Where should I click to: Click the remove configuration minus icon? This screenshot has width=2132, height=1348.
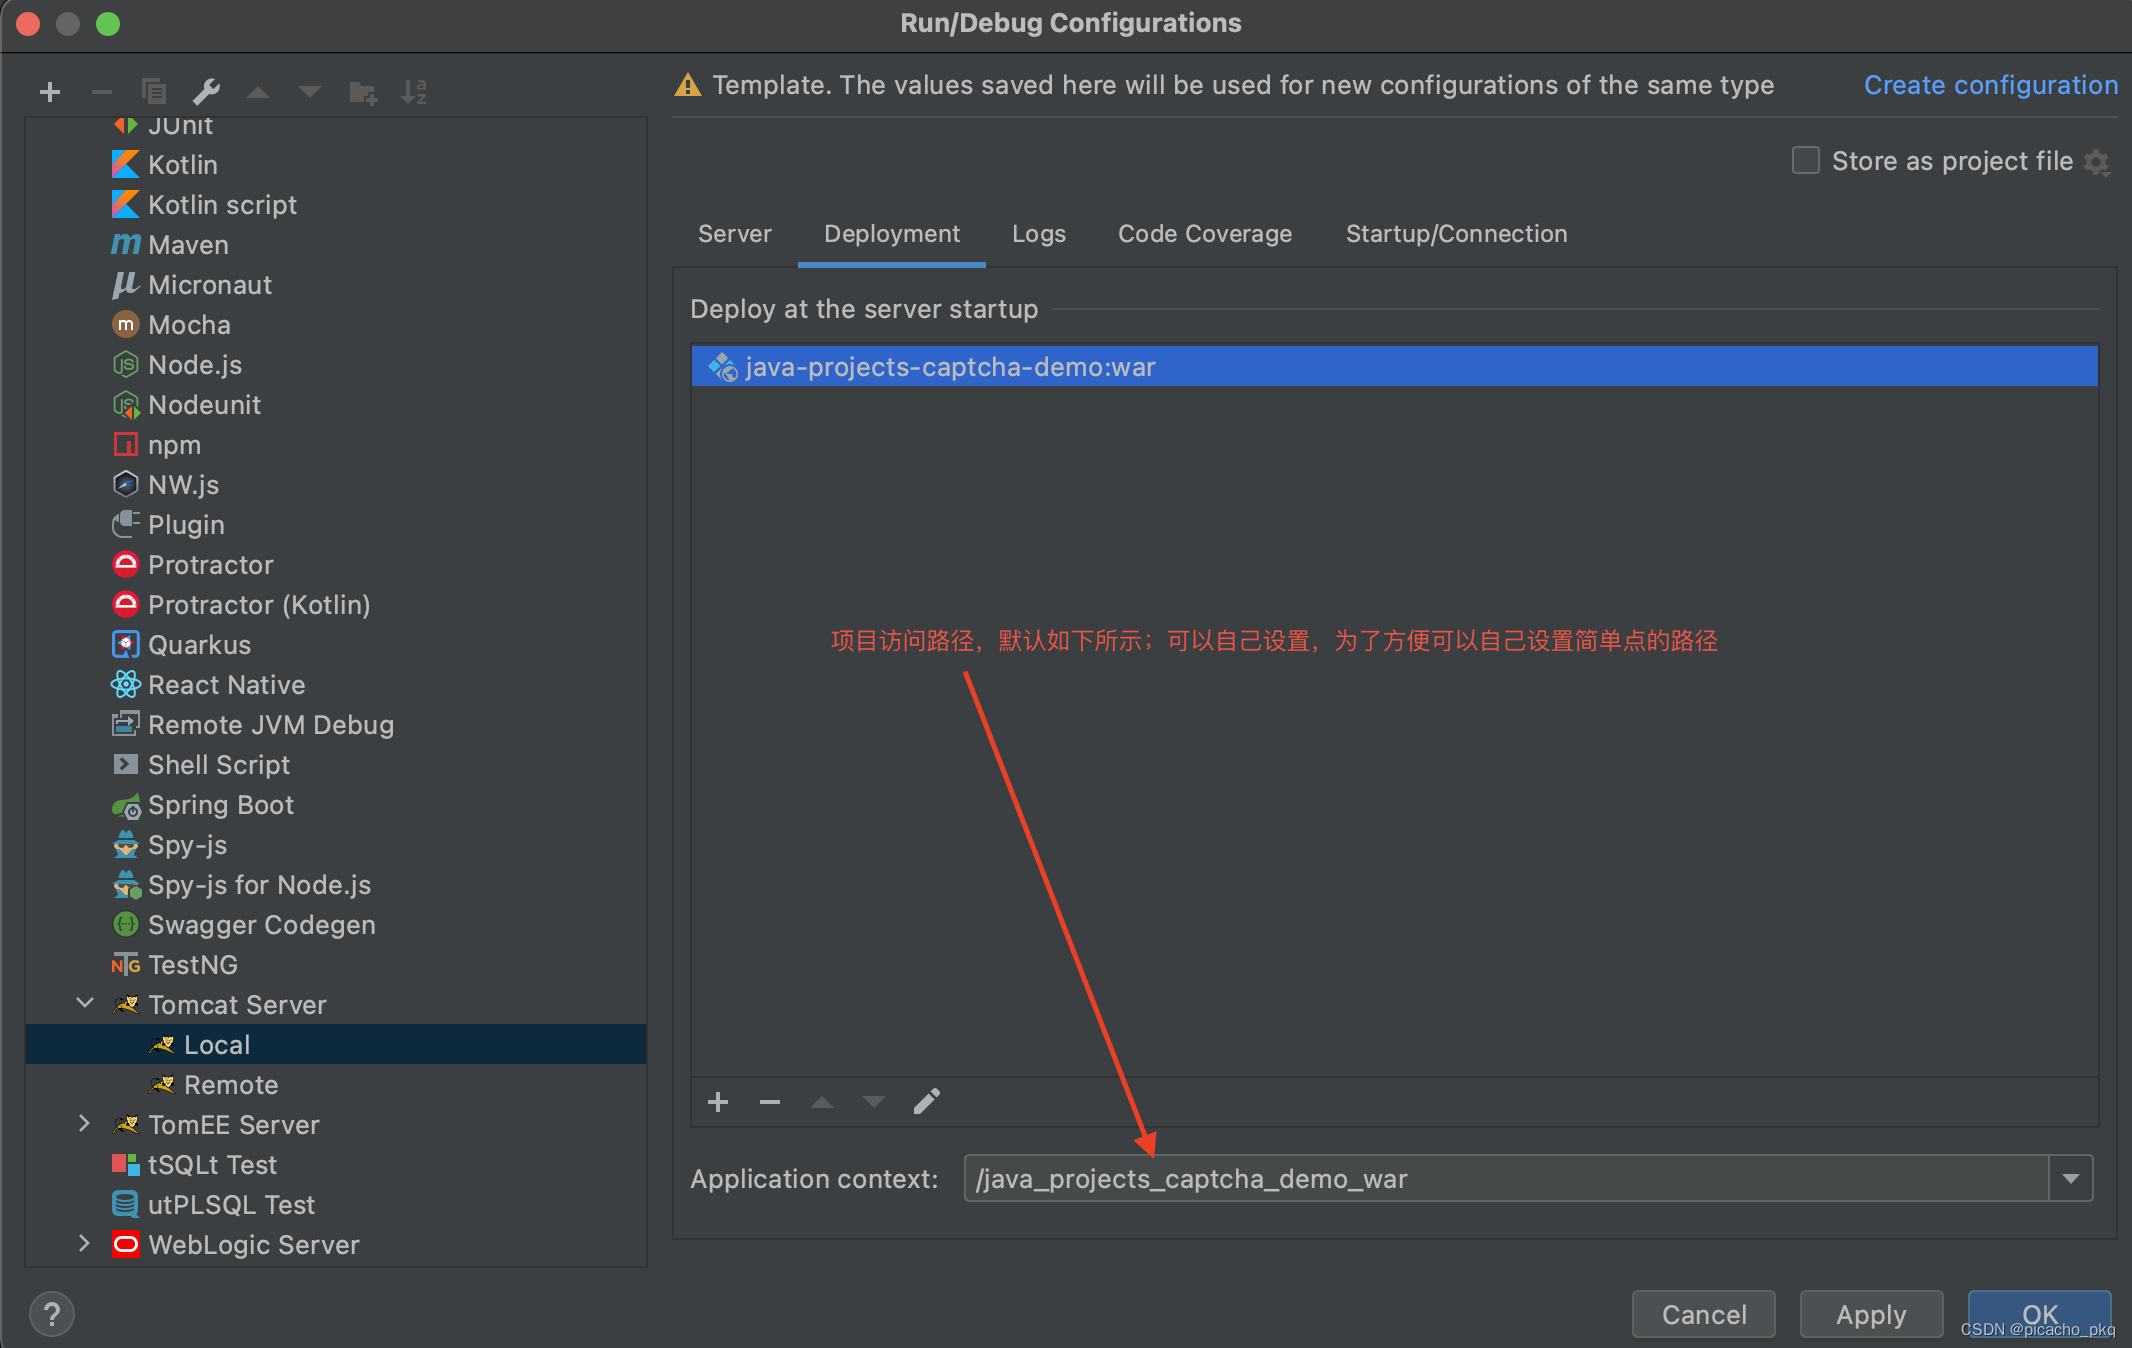pyautogui.click(x=102, y=93)
